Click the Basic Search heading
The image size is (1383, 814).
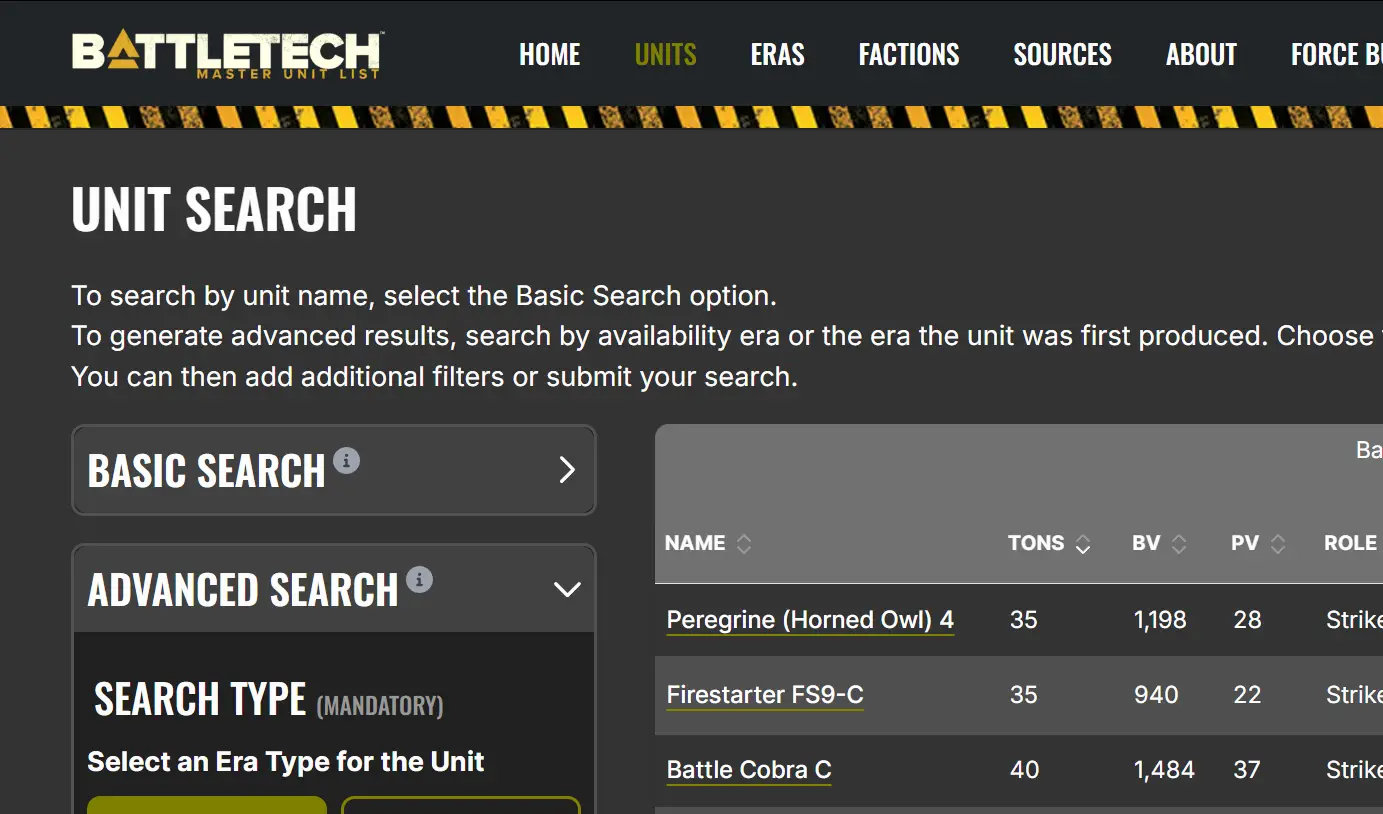coord(207,471)
